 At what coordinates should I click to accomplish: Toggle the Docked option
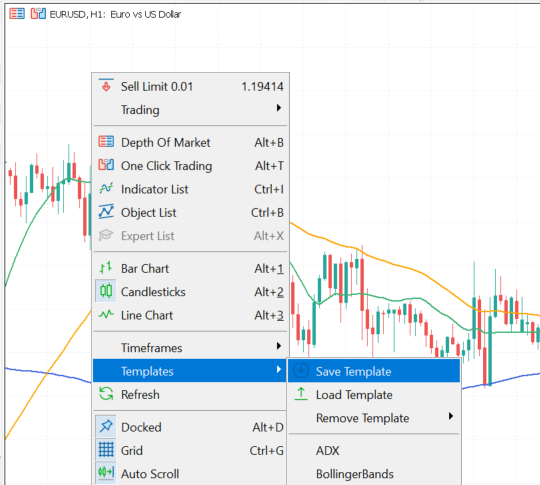tap(190, 427)
